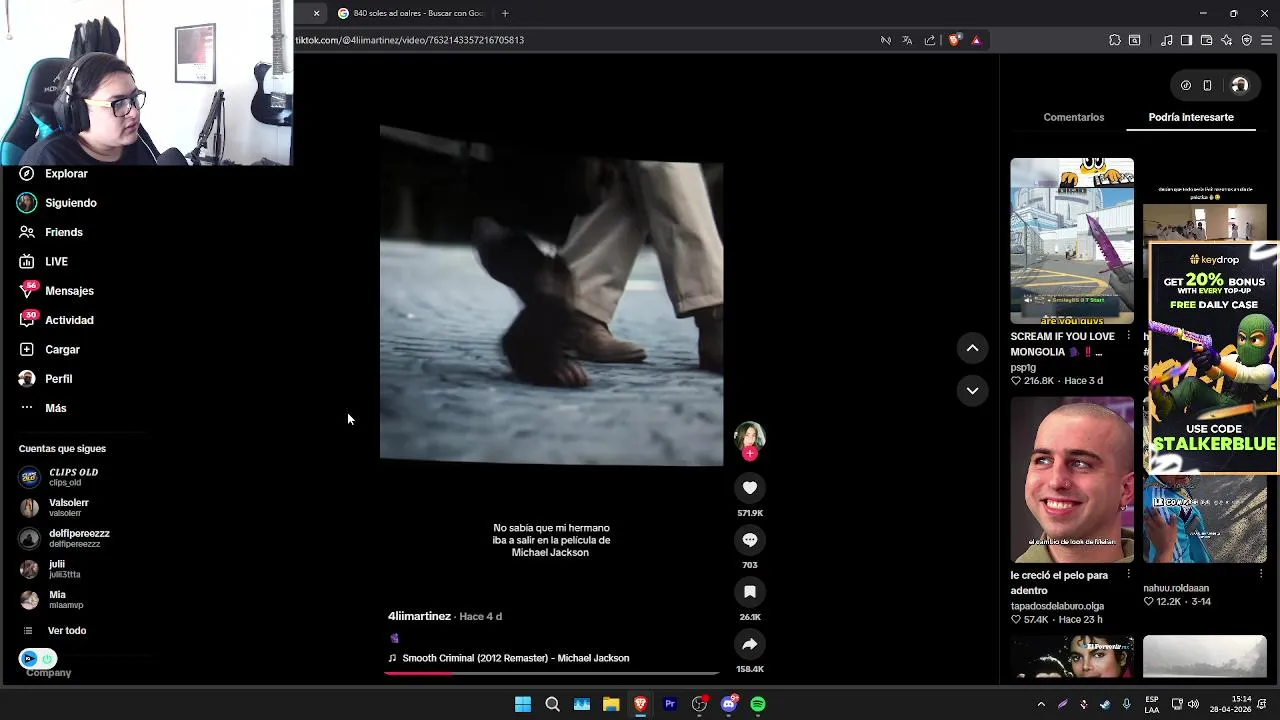Select the 840 soles ad oalres browser tab
Image resolution: width=1280 pixels, height=720 pixels.
[411, 13]
